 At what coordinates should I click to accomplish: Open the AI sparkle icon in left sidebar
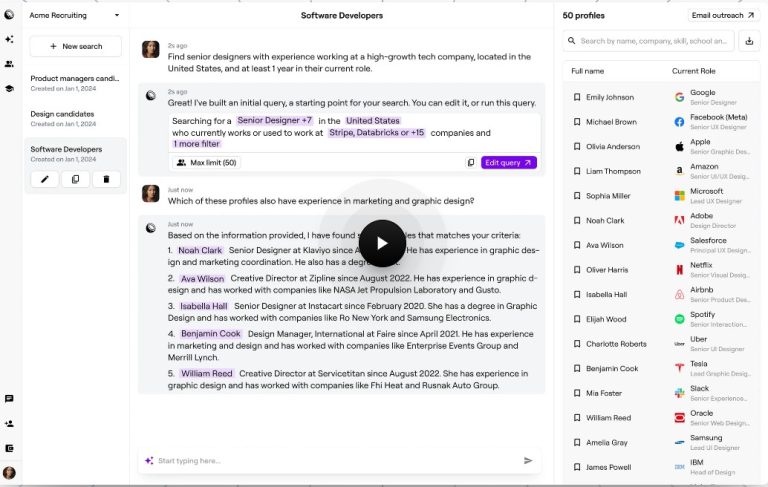click(9, 39)
